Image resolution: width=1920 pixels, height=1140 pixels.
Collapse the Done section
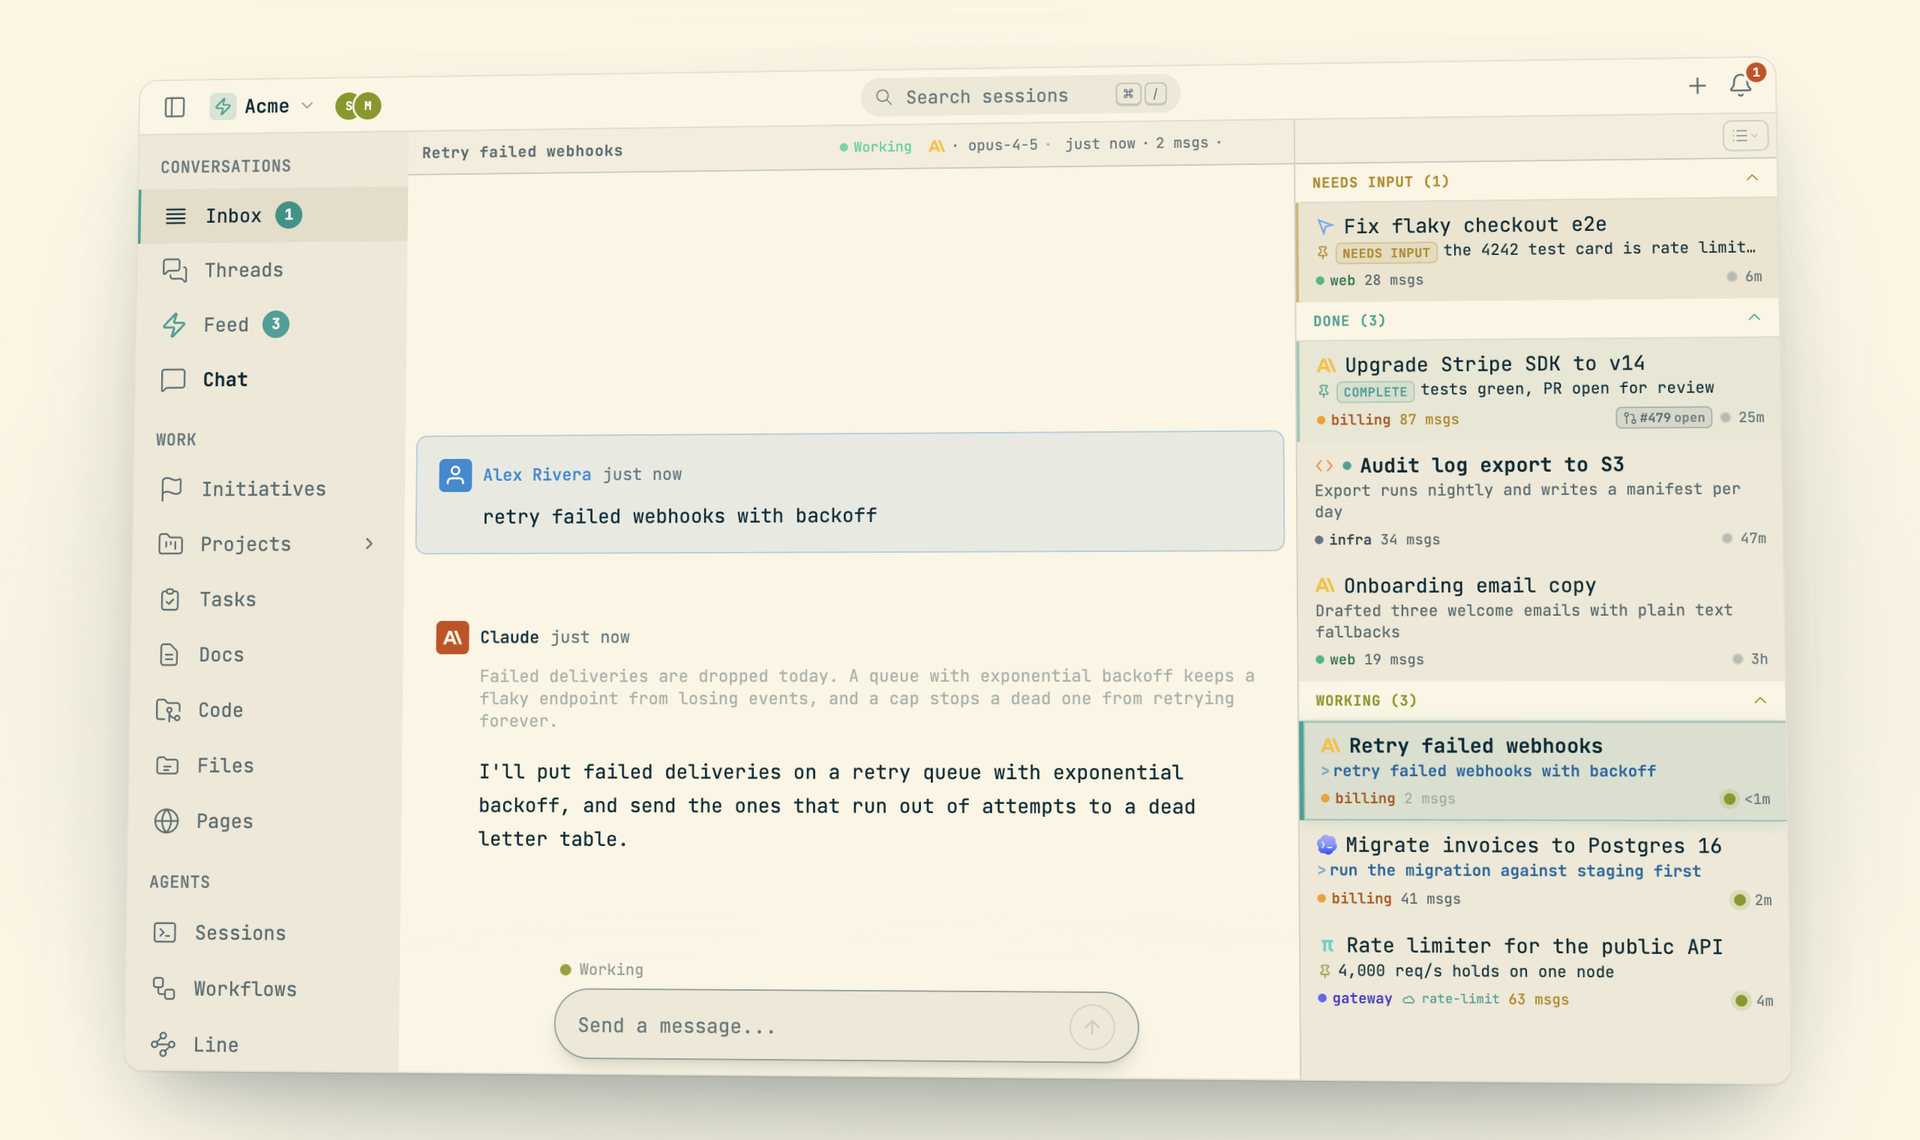click(1754, 318)
